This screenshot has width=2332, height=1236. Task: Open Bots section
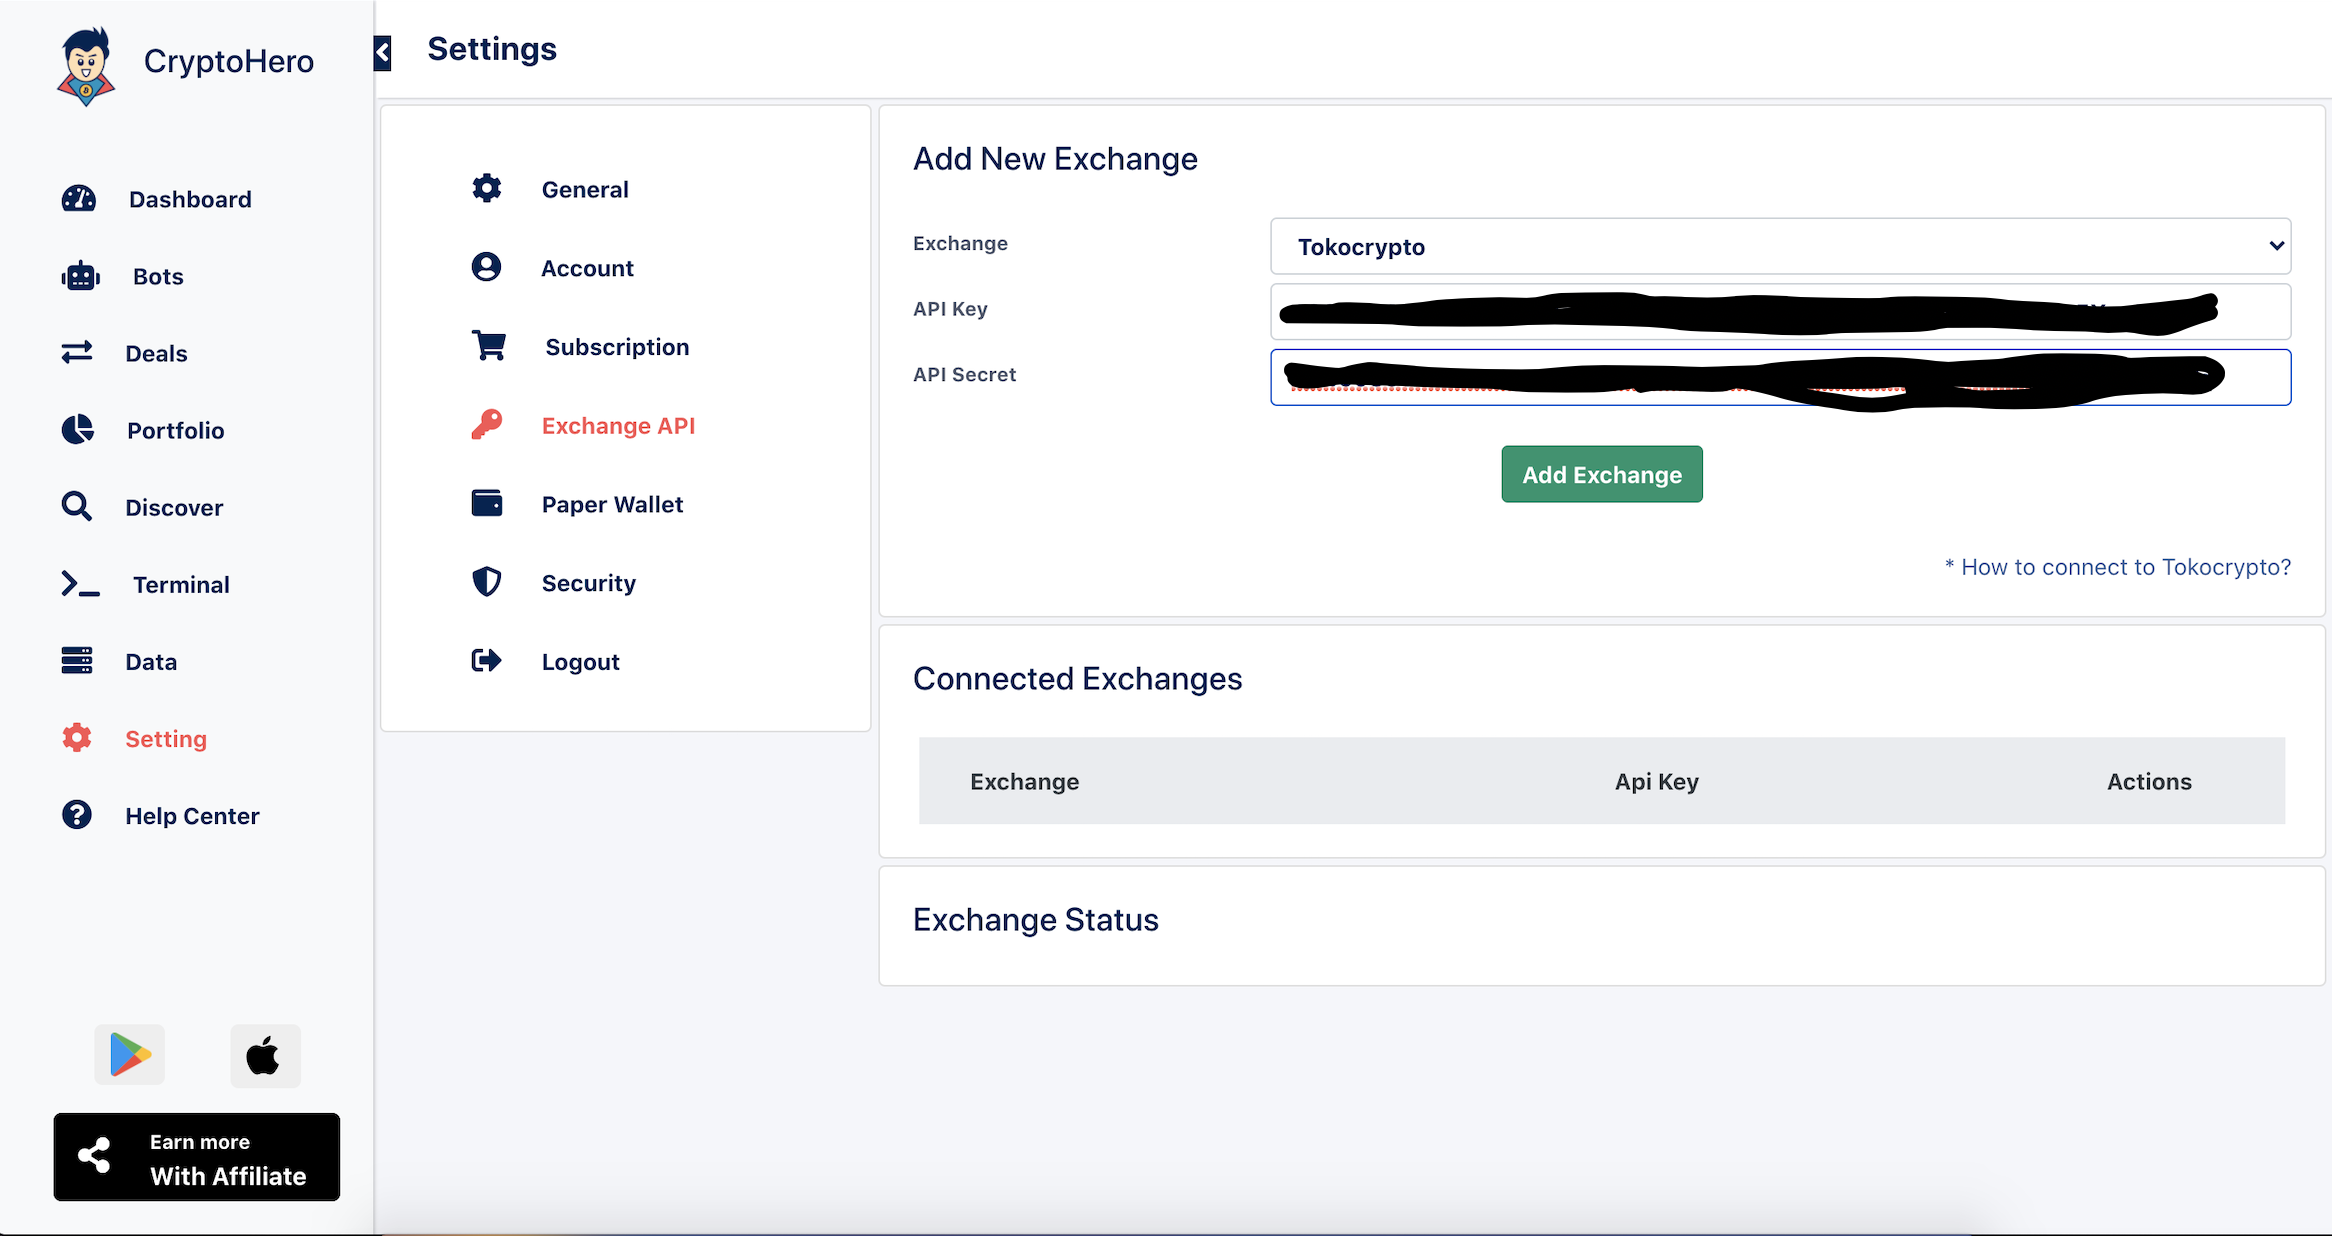point(158,276)
